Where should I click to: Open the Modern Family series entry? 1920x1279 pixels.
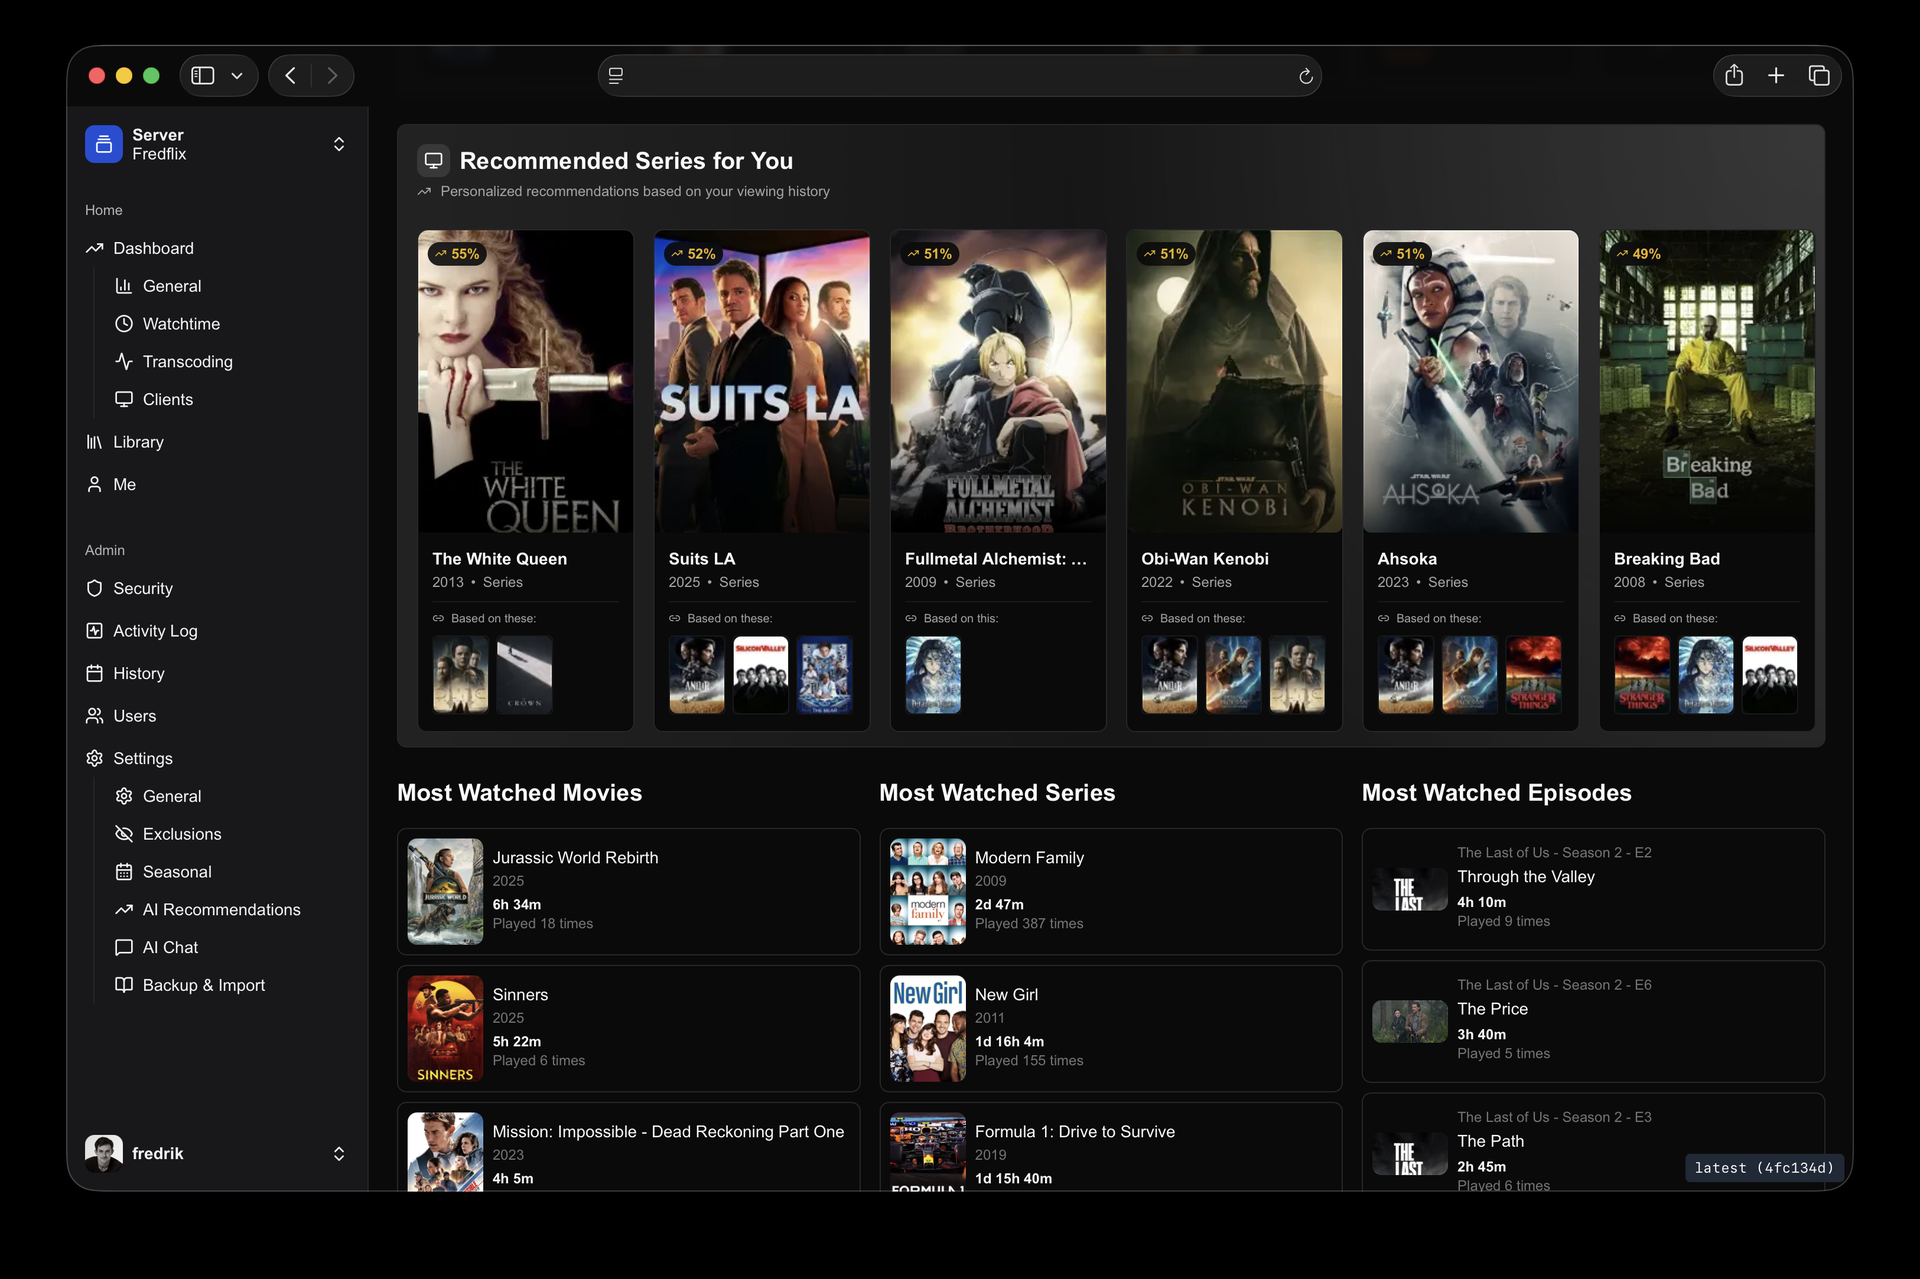click(x=1110, y=891)
